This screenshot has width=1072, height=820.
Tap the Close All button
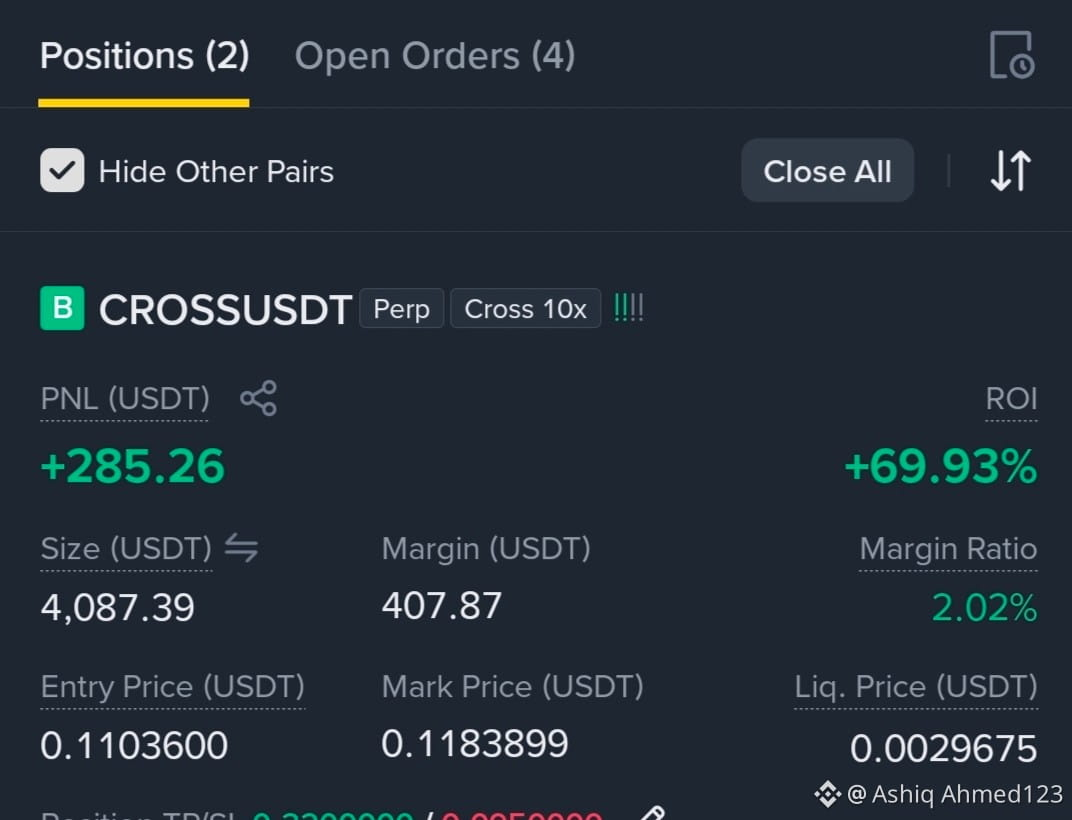click(x=827, y=170)
